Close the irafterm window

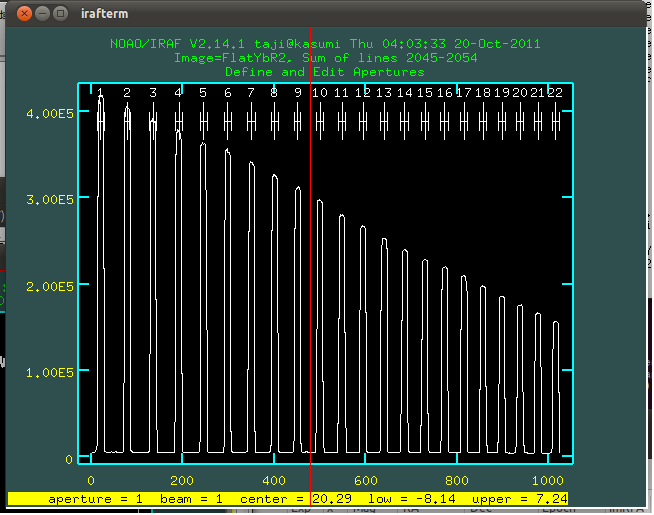[25, 14]
